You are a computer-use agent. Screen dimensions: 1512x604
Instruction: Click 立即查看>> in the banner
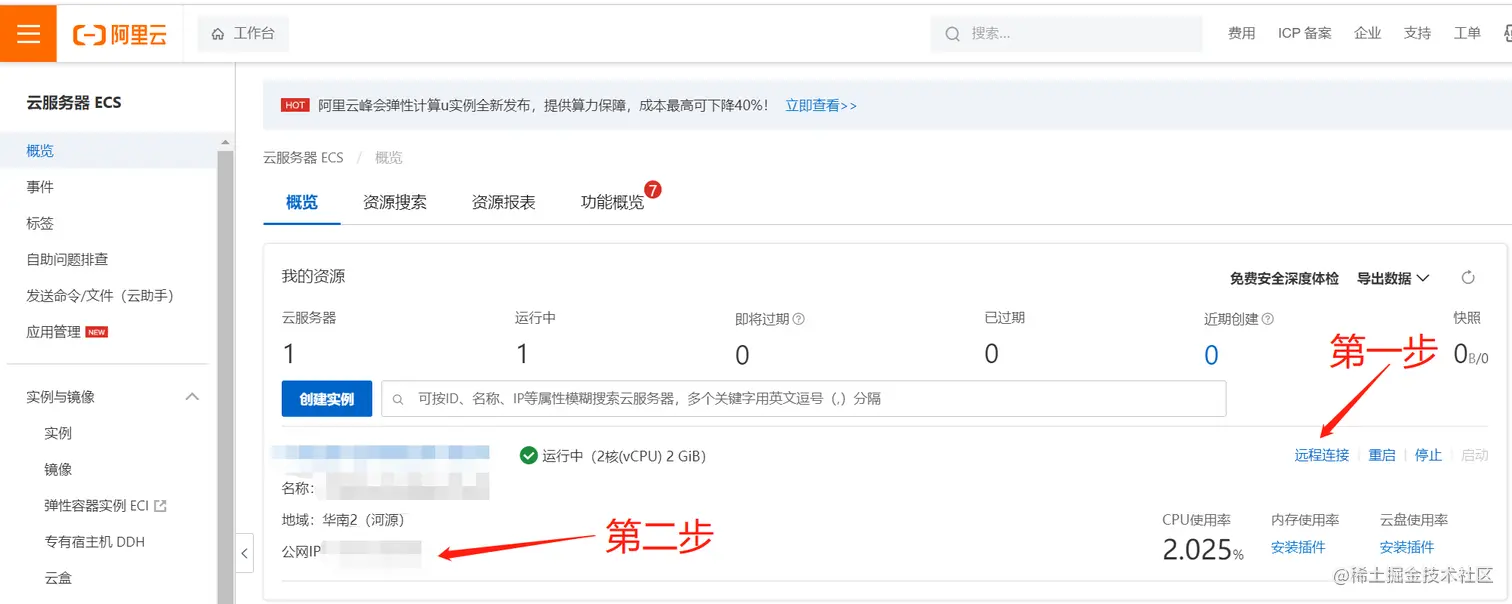coord(821,105)
